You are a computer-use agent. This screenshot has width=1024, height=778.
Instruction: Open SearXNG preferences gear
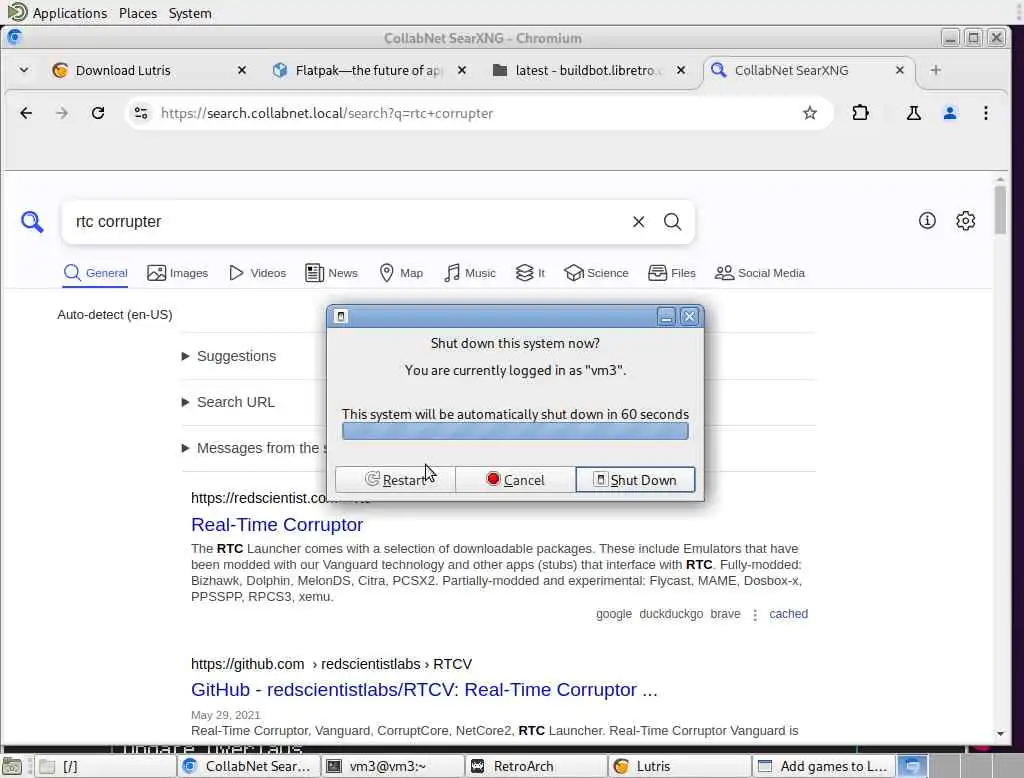point(965,221)
